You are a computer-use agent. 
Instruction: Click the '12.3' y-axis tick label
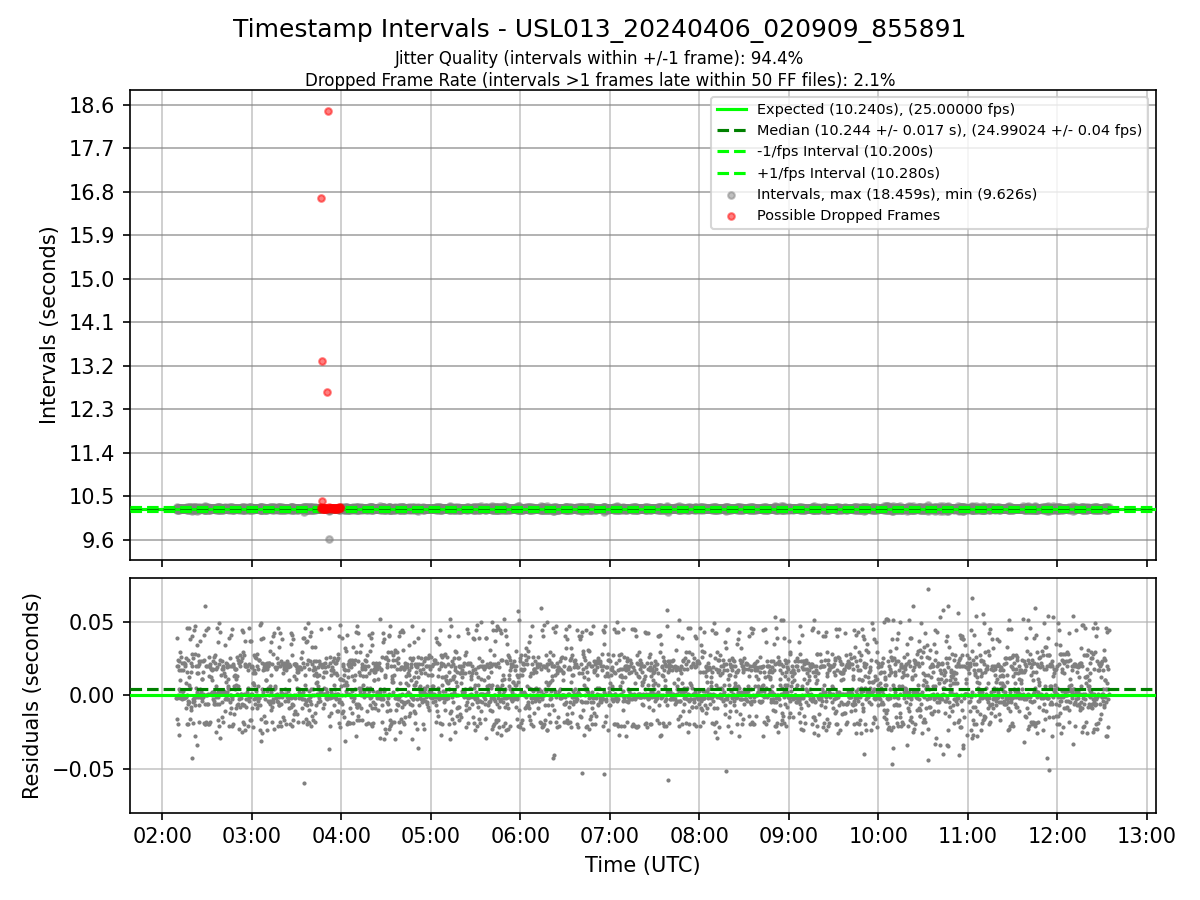(93, 409)
